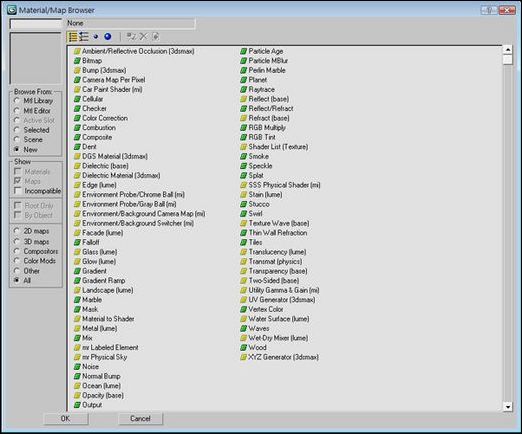The image size is (522, 434).
Task: Click the yellow icon beside Ocean (lume)
Action: point(77,386)
